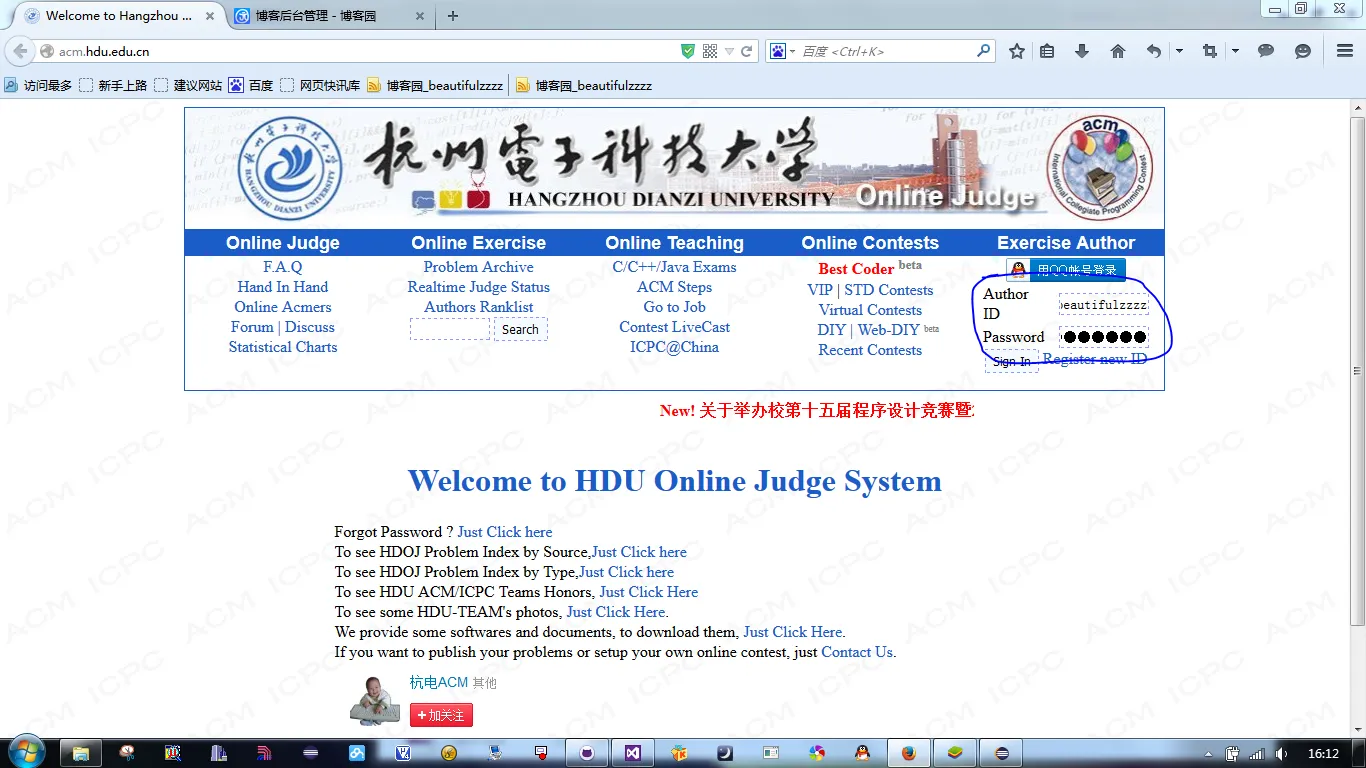Open the downloads arrow icon
1366x768 pixels.
(1081, 51)
